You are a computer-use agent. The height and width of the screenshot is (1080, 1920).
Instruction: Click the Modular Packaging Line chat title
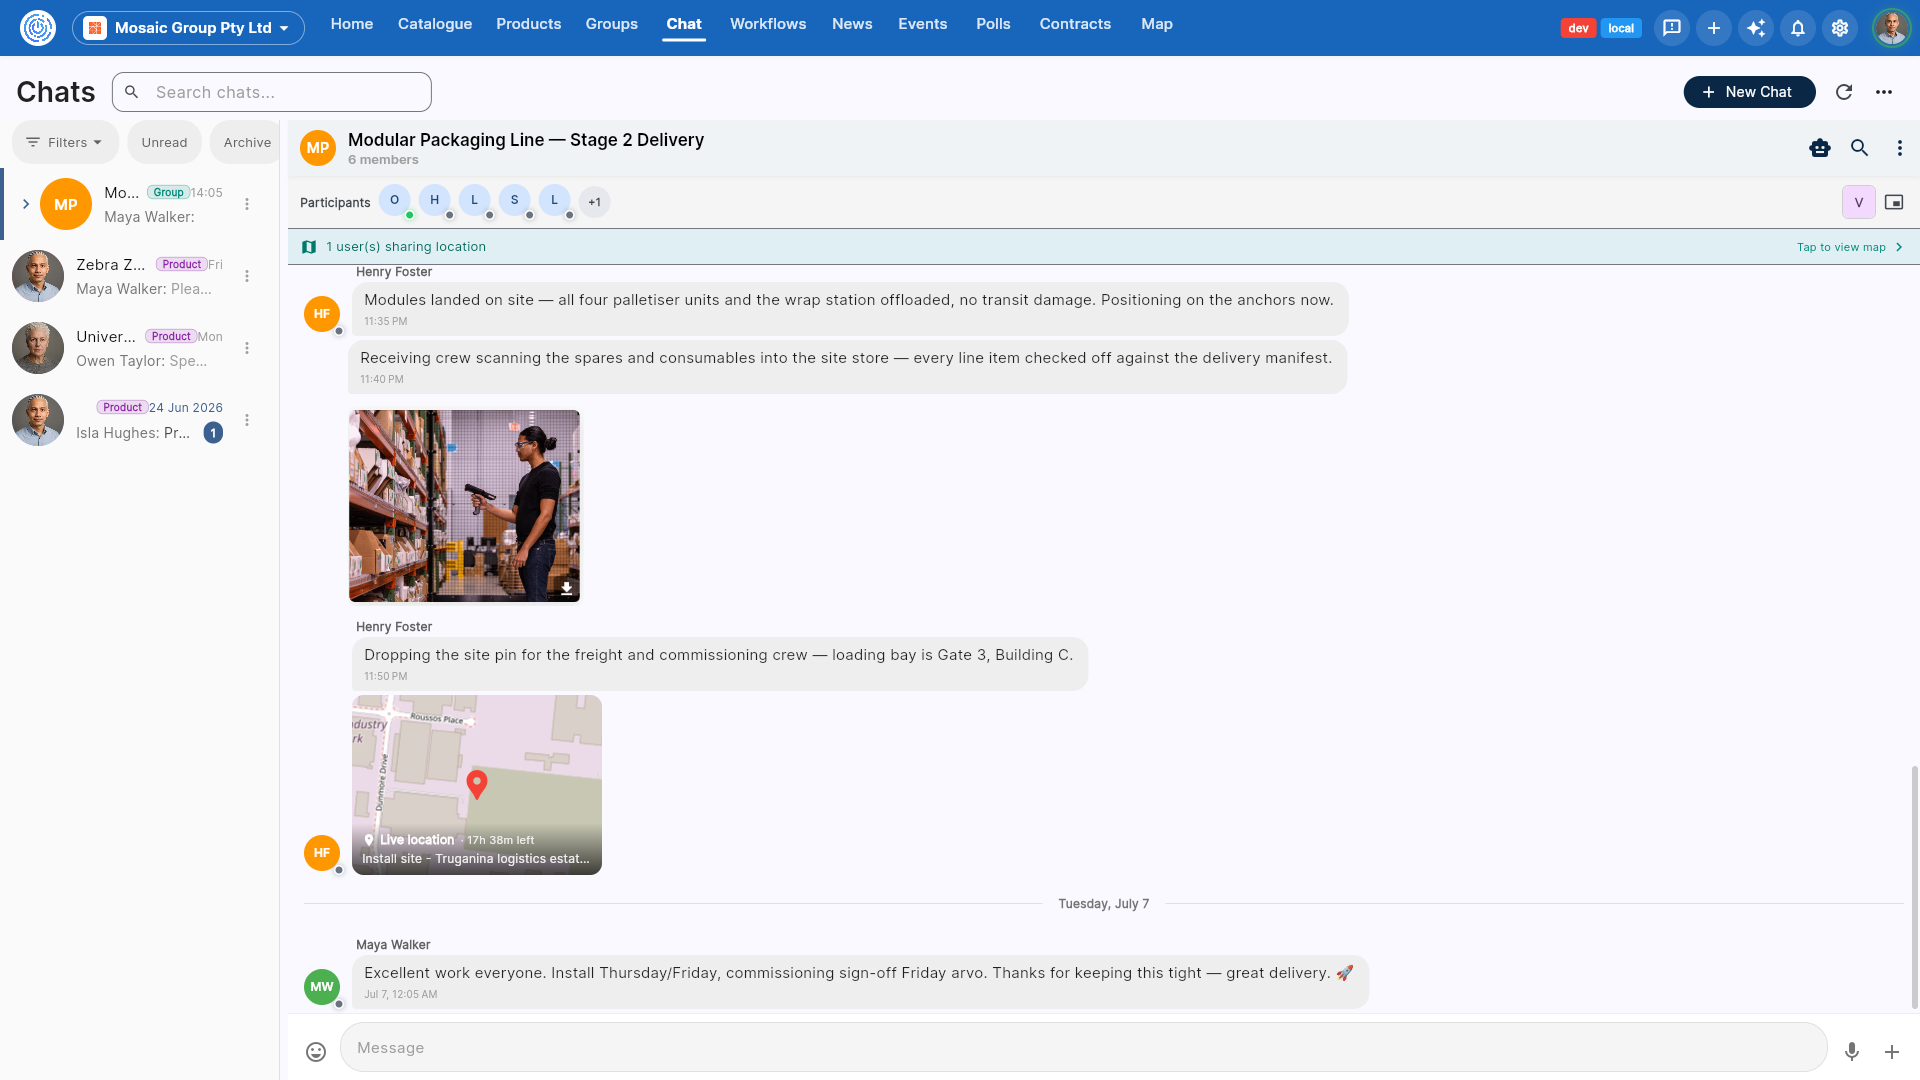pyautogui.click(x=526, y=140)
